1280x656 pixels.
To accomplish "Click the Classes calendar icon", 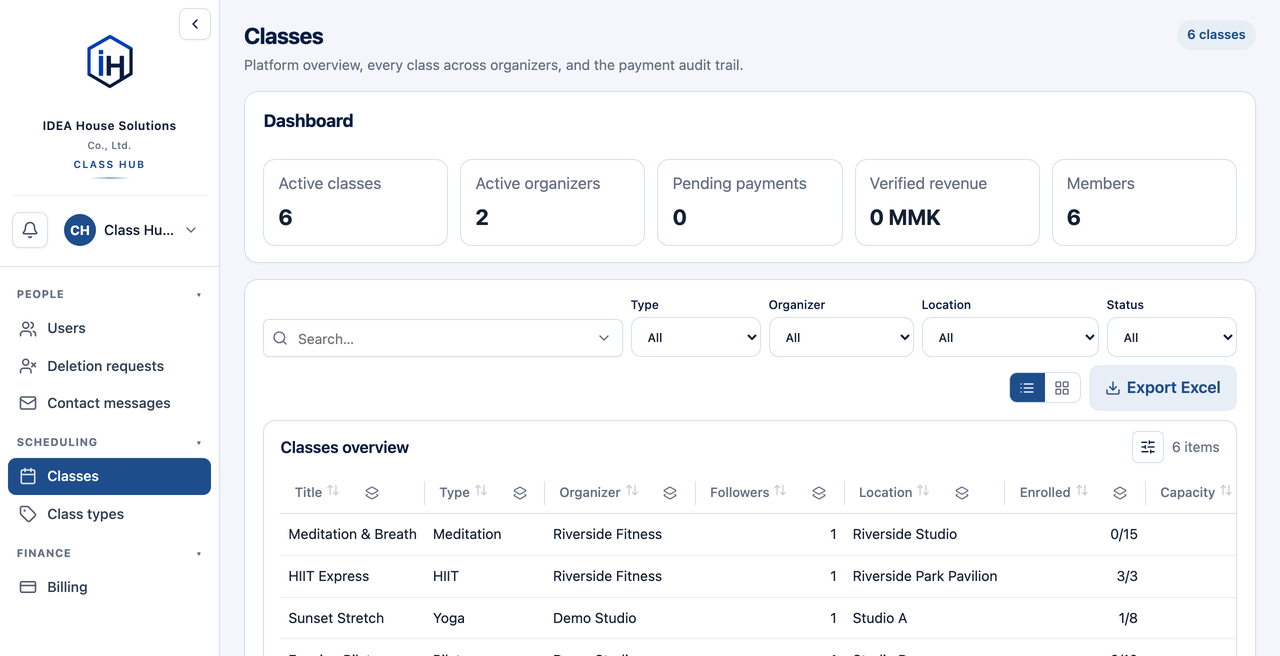I will click(28, 476).
